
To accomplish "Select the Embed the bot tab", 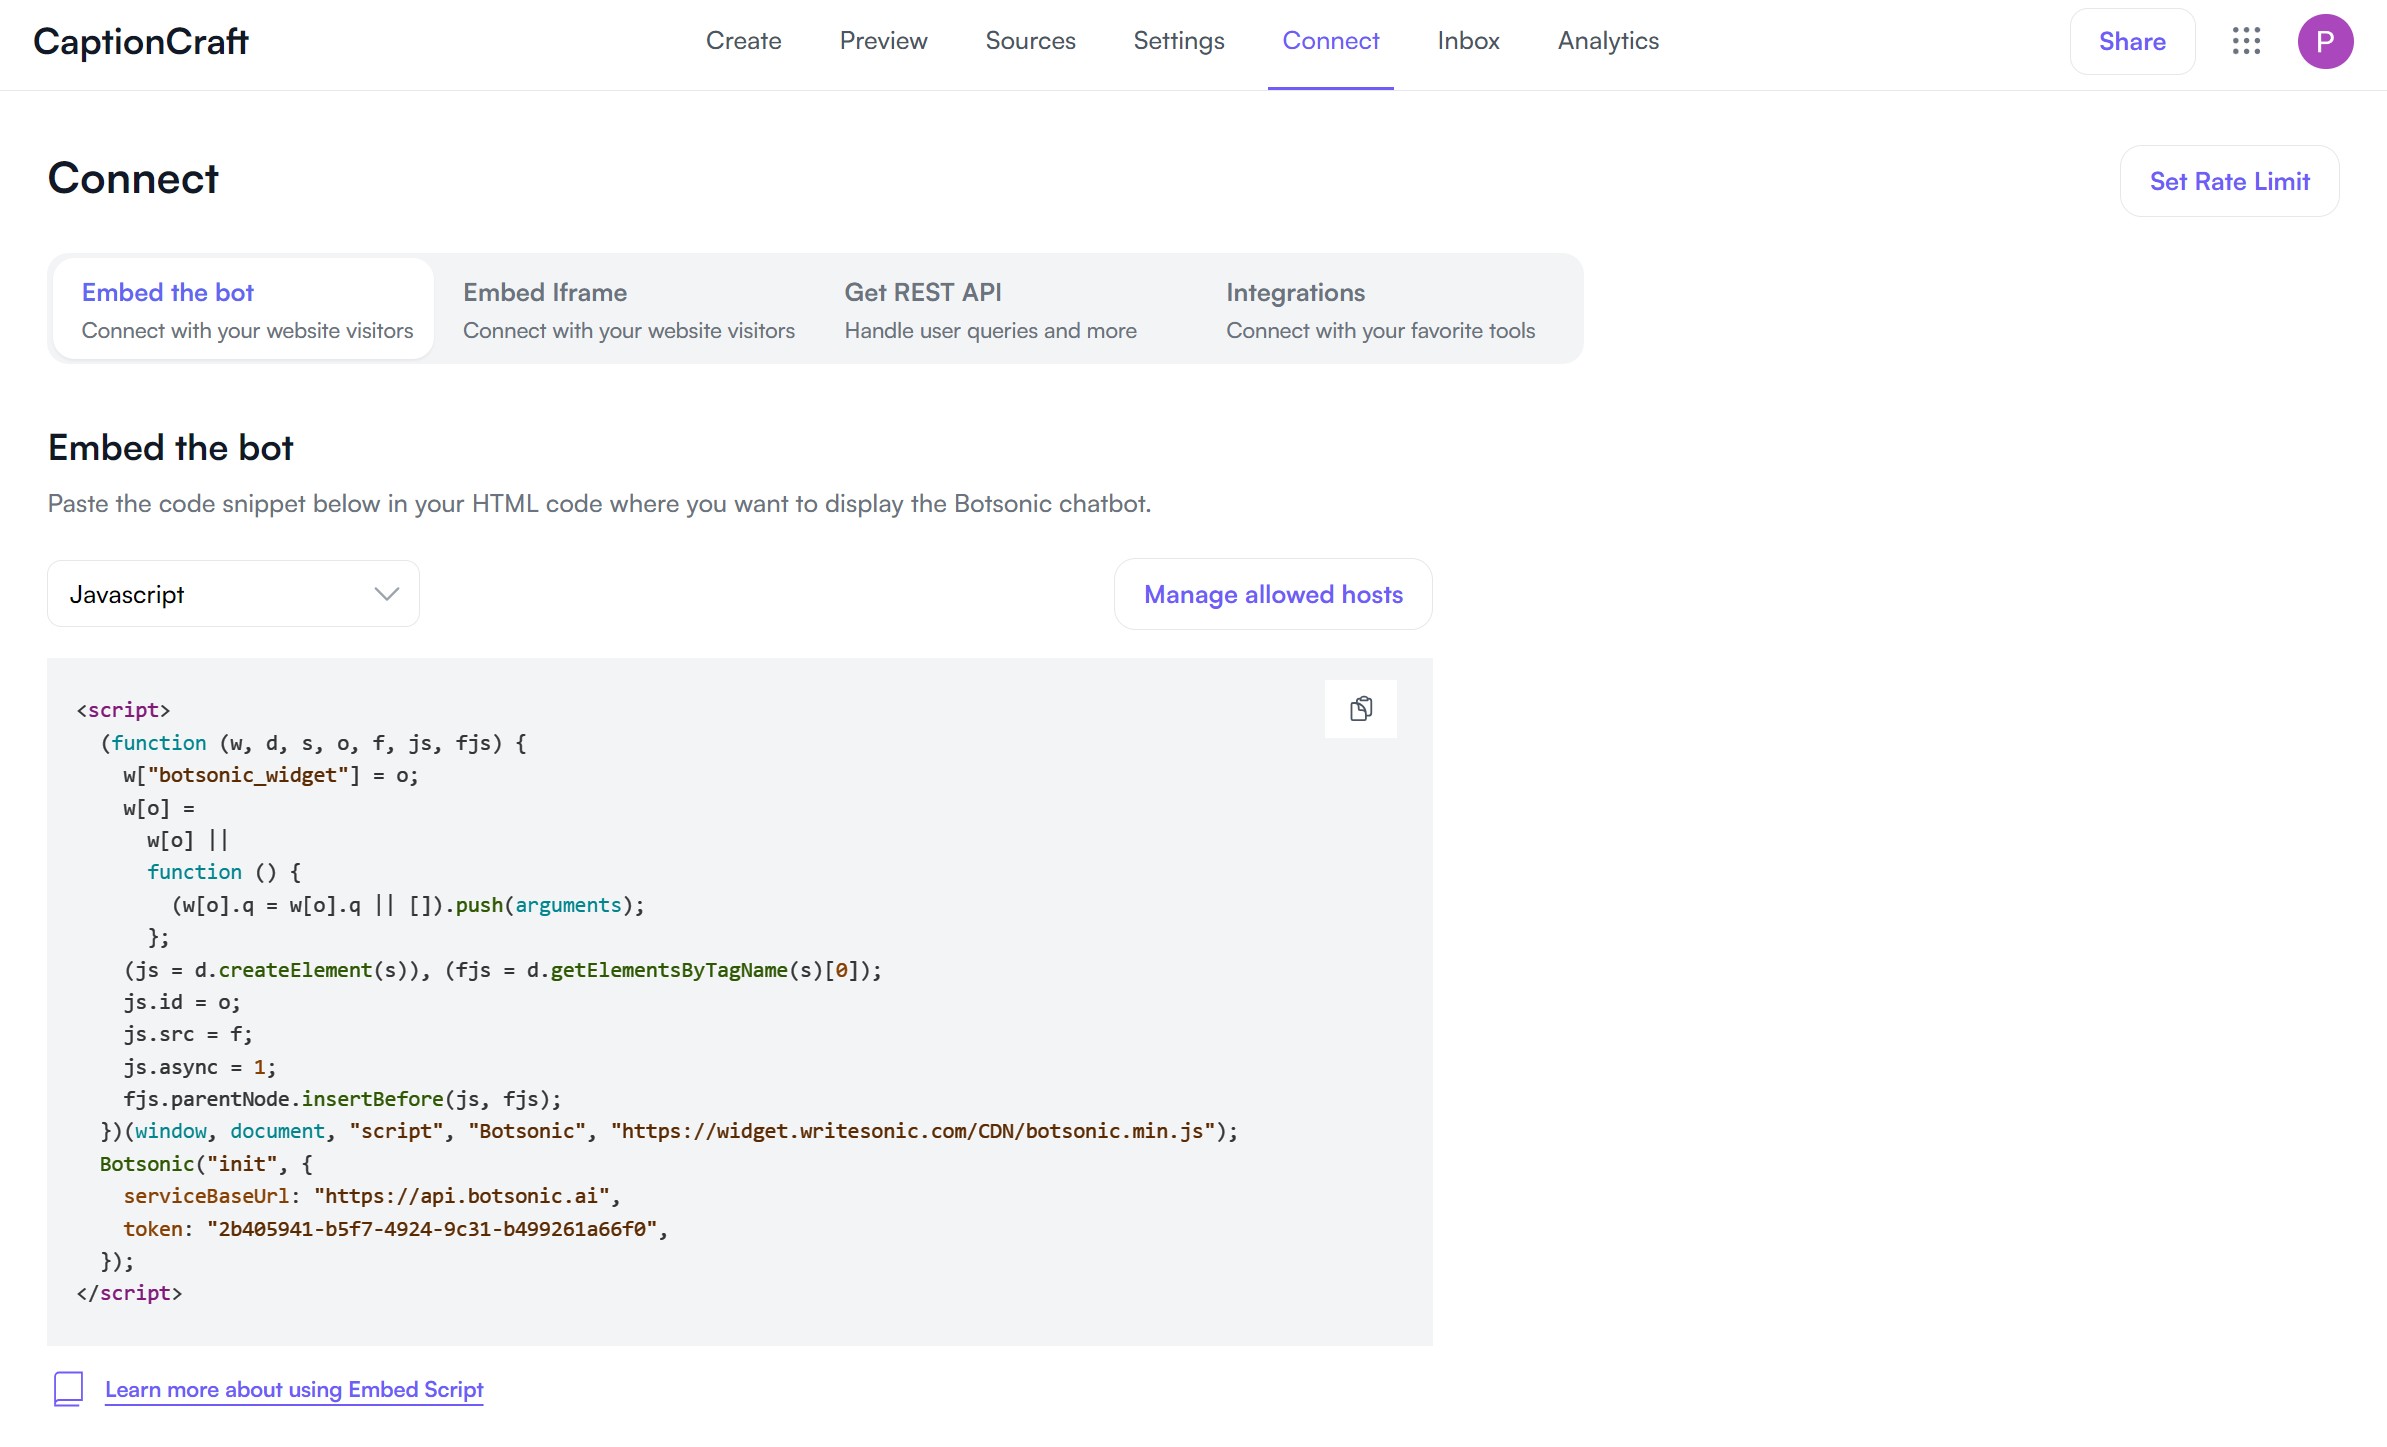I will click(x=246, y=309).
